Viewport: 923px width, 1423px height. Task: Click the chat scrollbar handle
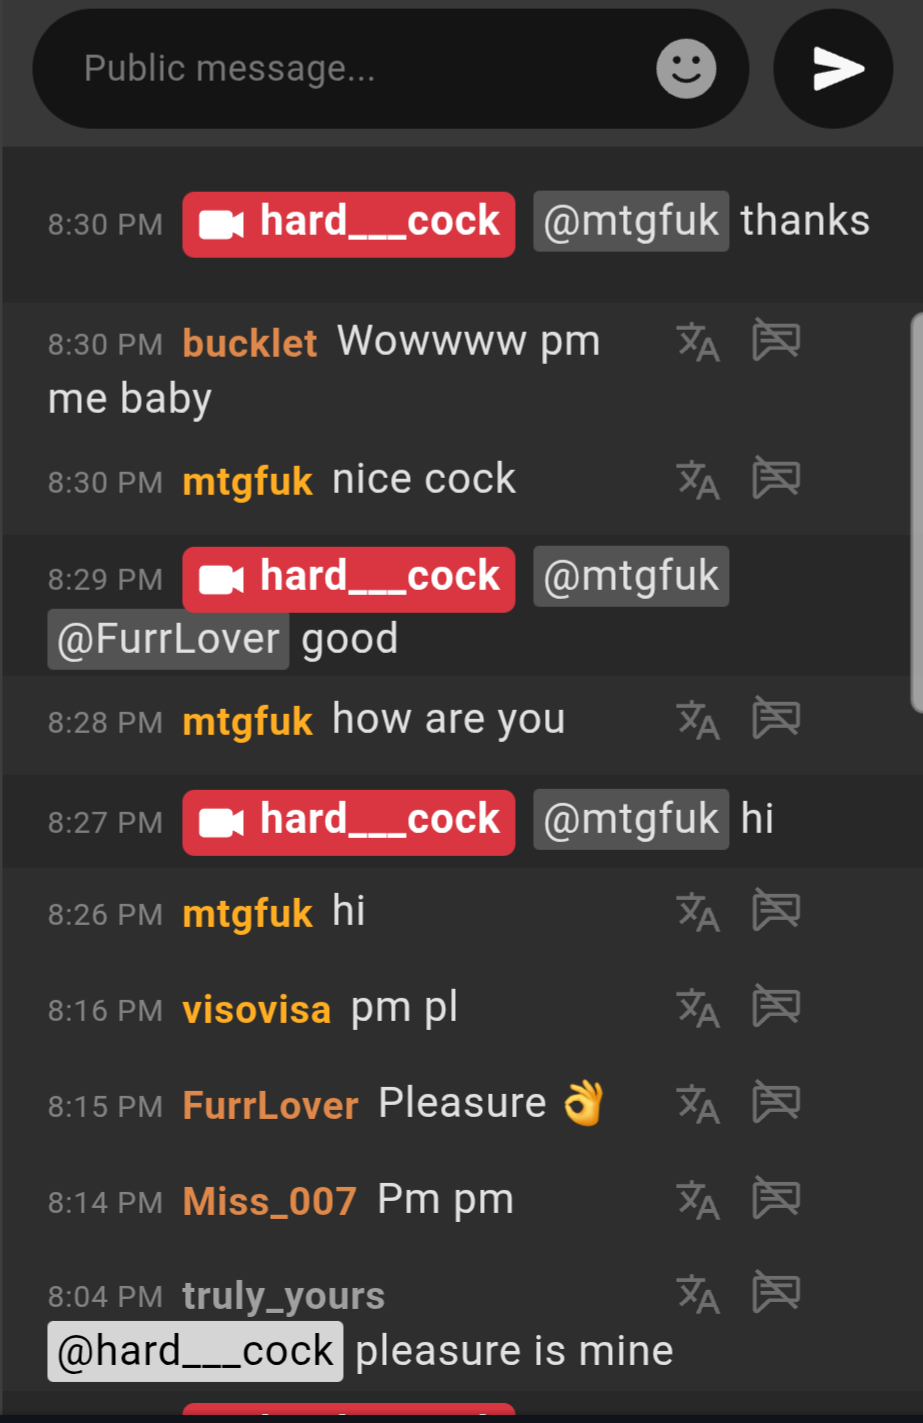click(916, 512)
